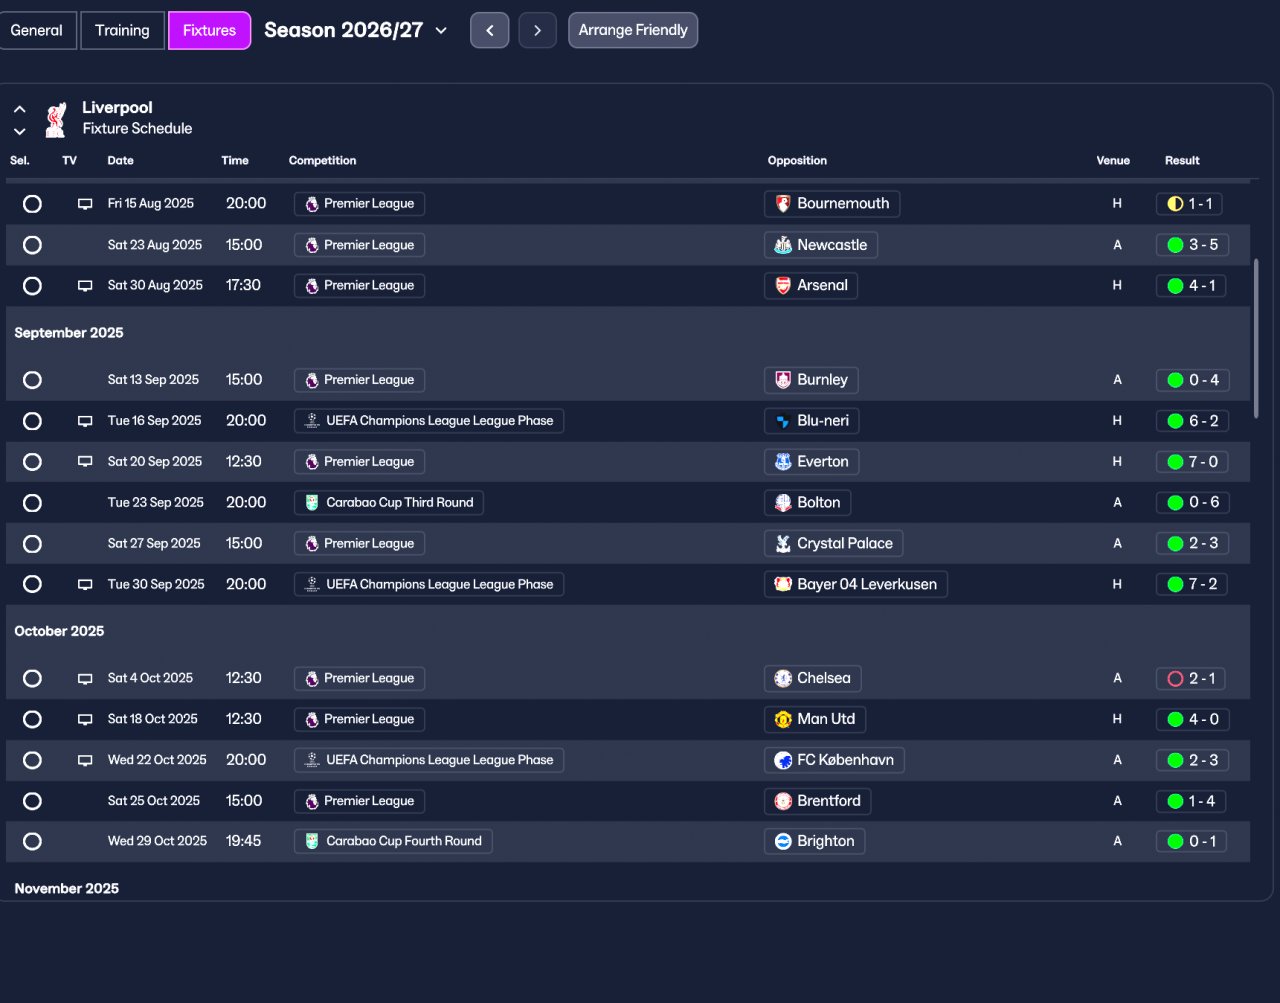Viewport: 1280px width, 1003px height.
Task: Switch to the Training tab
Action: pyautogui.click(x=122, y=30)
